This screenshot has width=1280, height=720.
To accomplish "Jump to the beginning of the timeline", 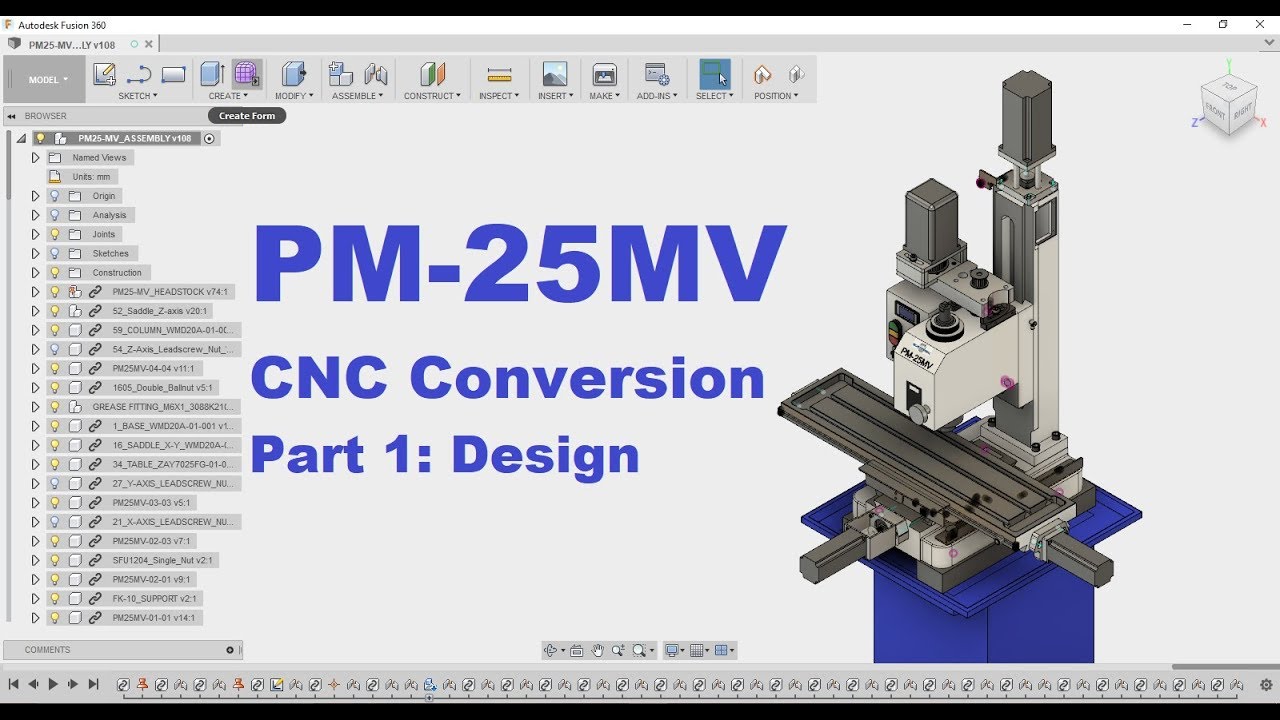I will [x=14, y=685].
